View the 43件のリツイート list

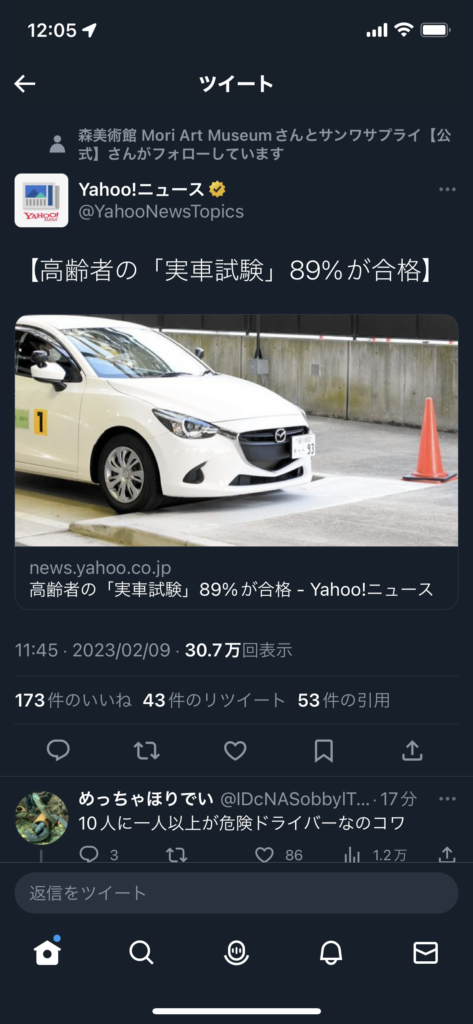coord(214,701)
